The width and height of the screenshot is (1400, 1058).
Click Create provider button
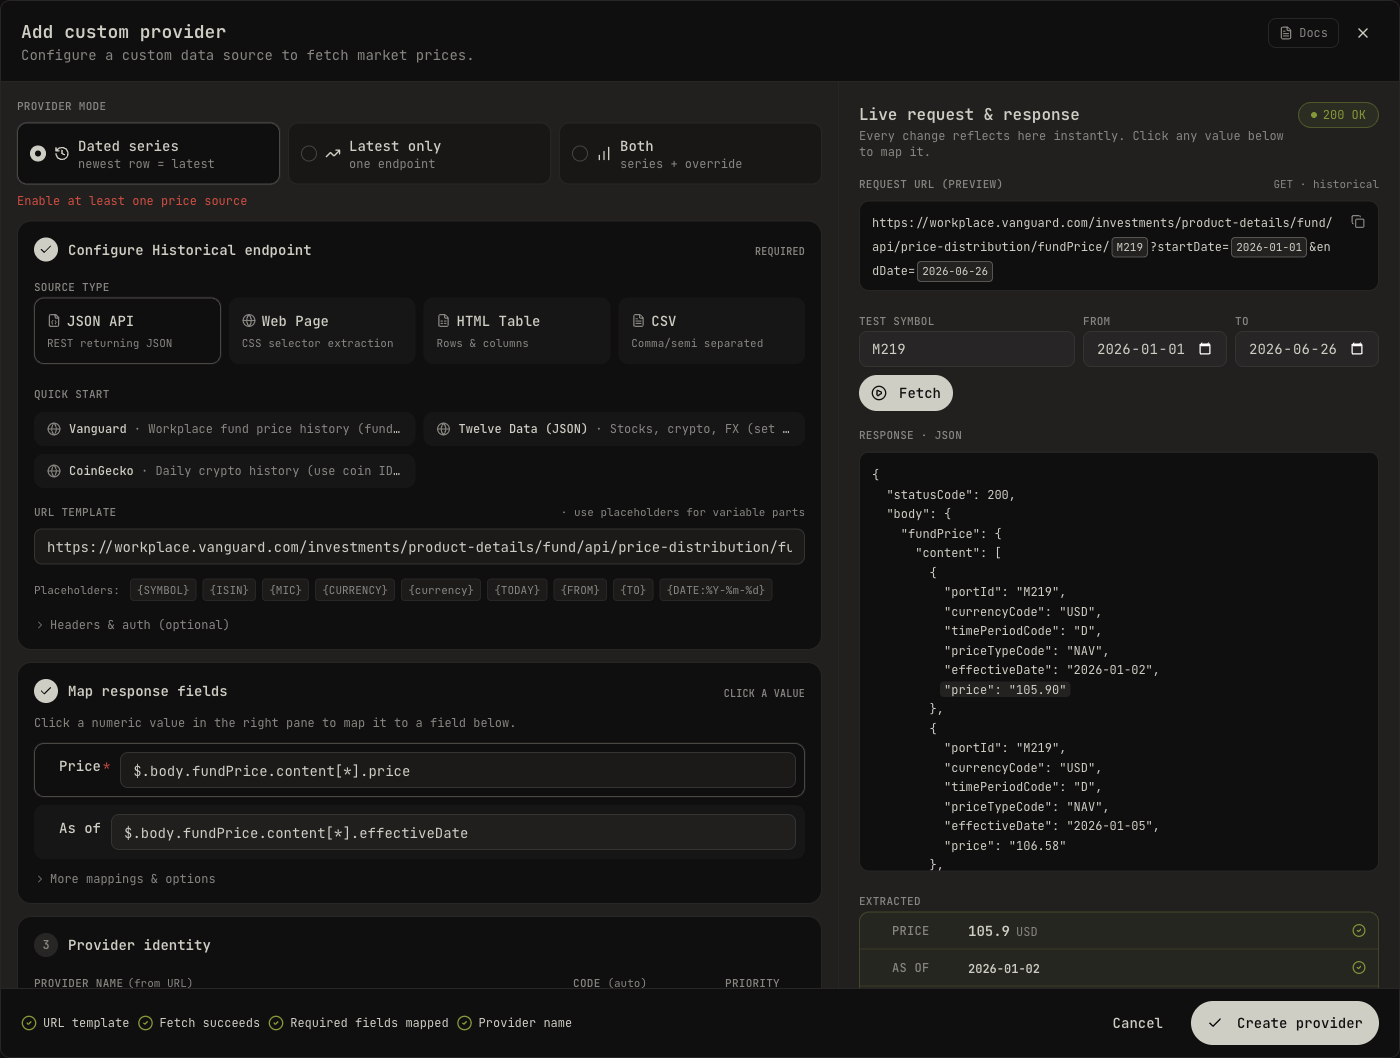[x=1285, y=1023]
